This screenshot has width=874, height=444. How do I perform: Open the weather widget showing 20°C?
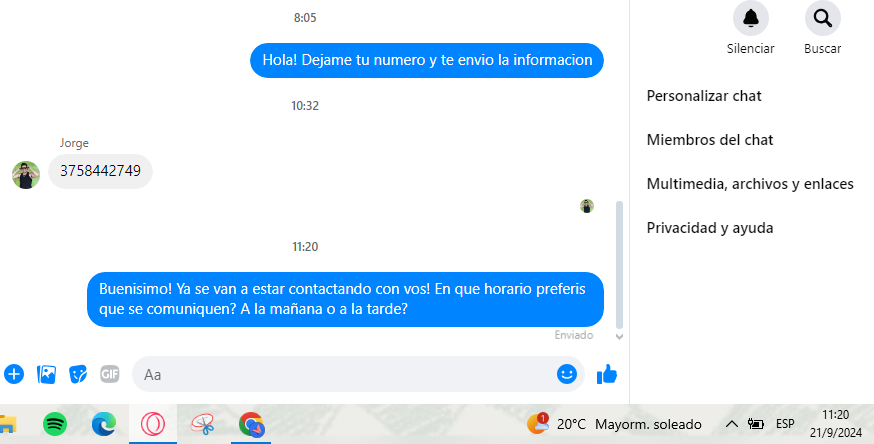click(x=614, y=425)
